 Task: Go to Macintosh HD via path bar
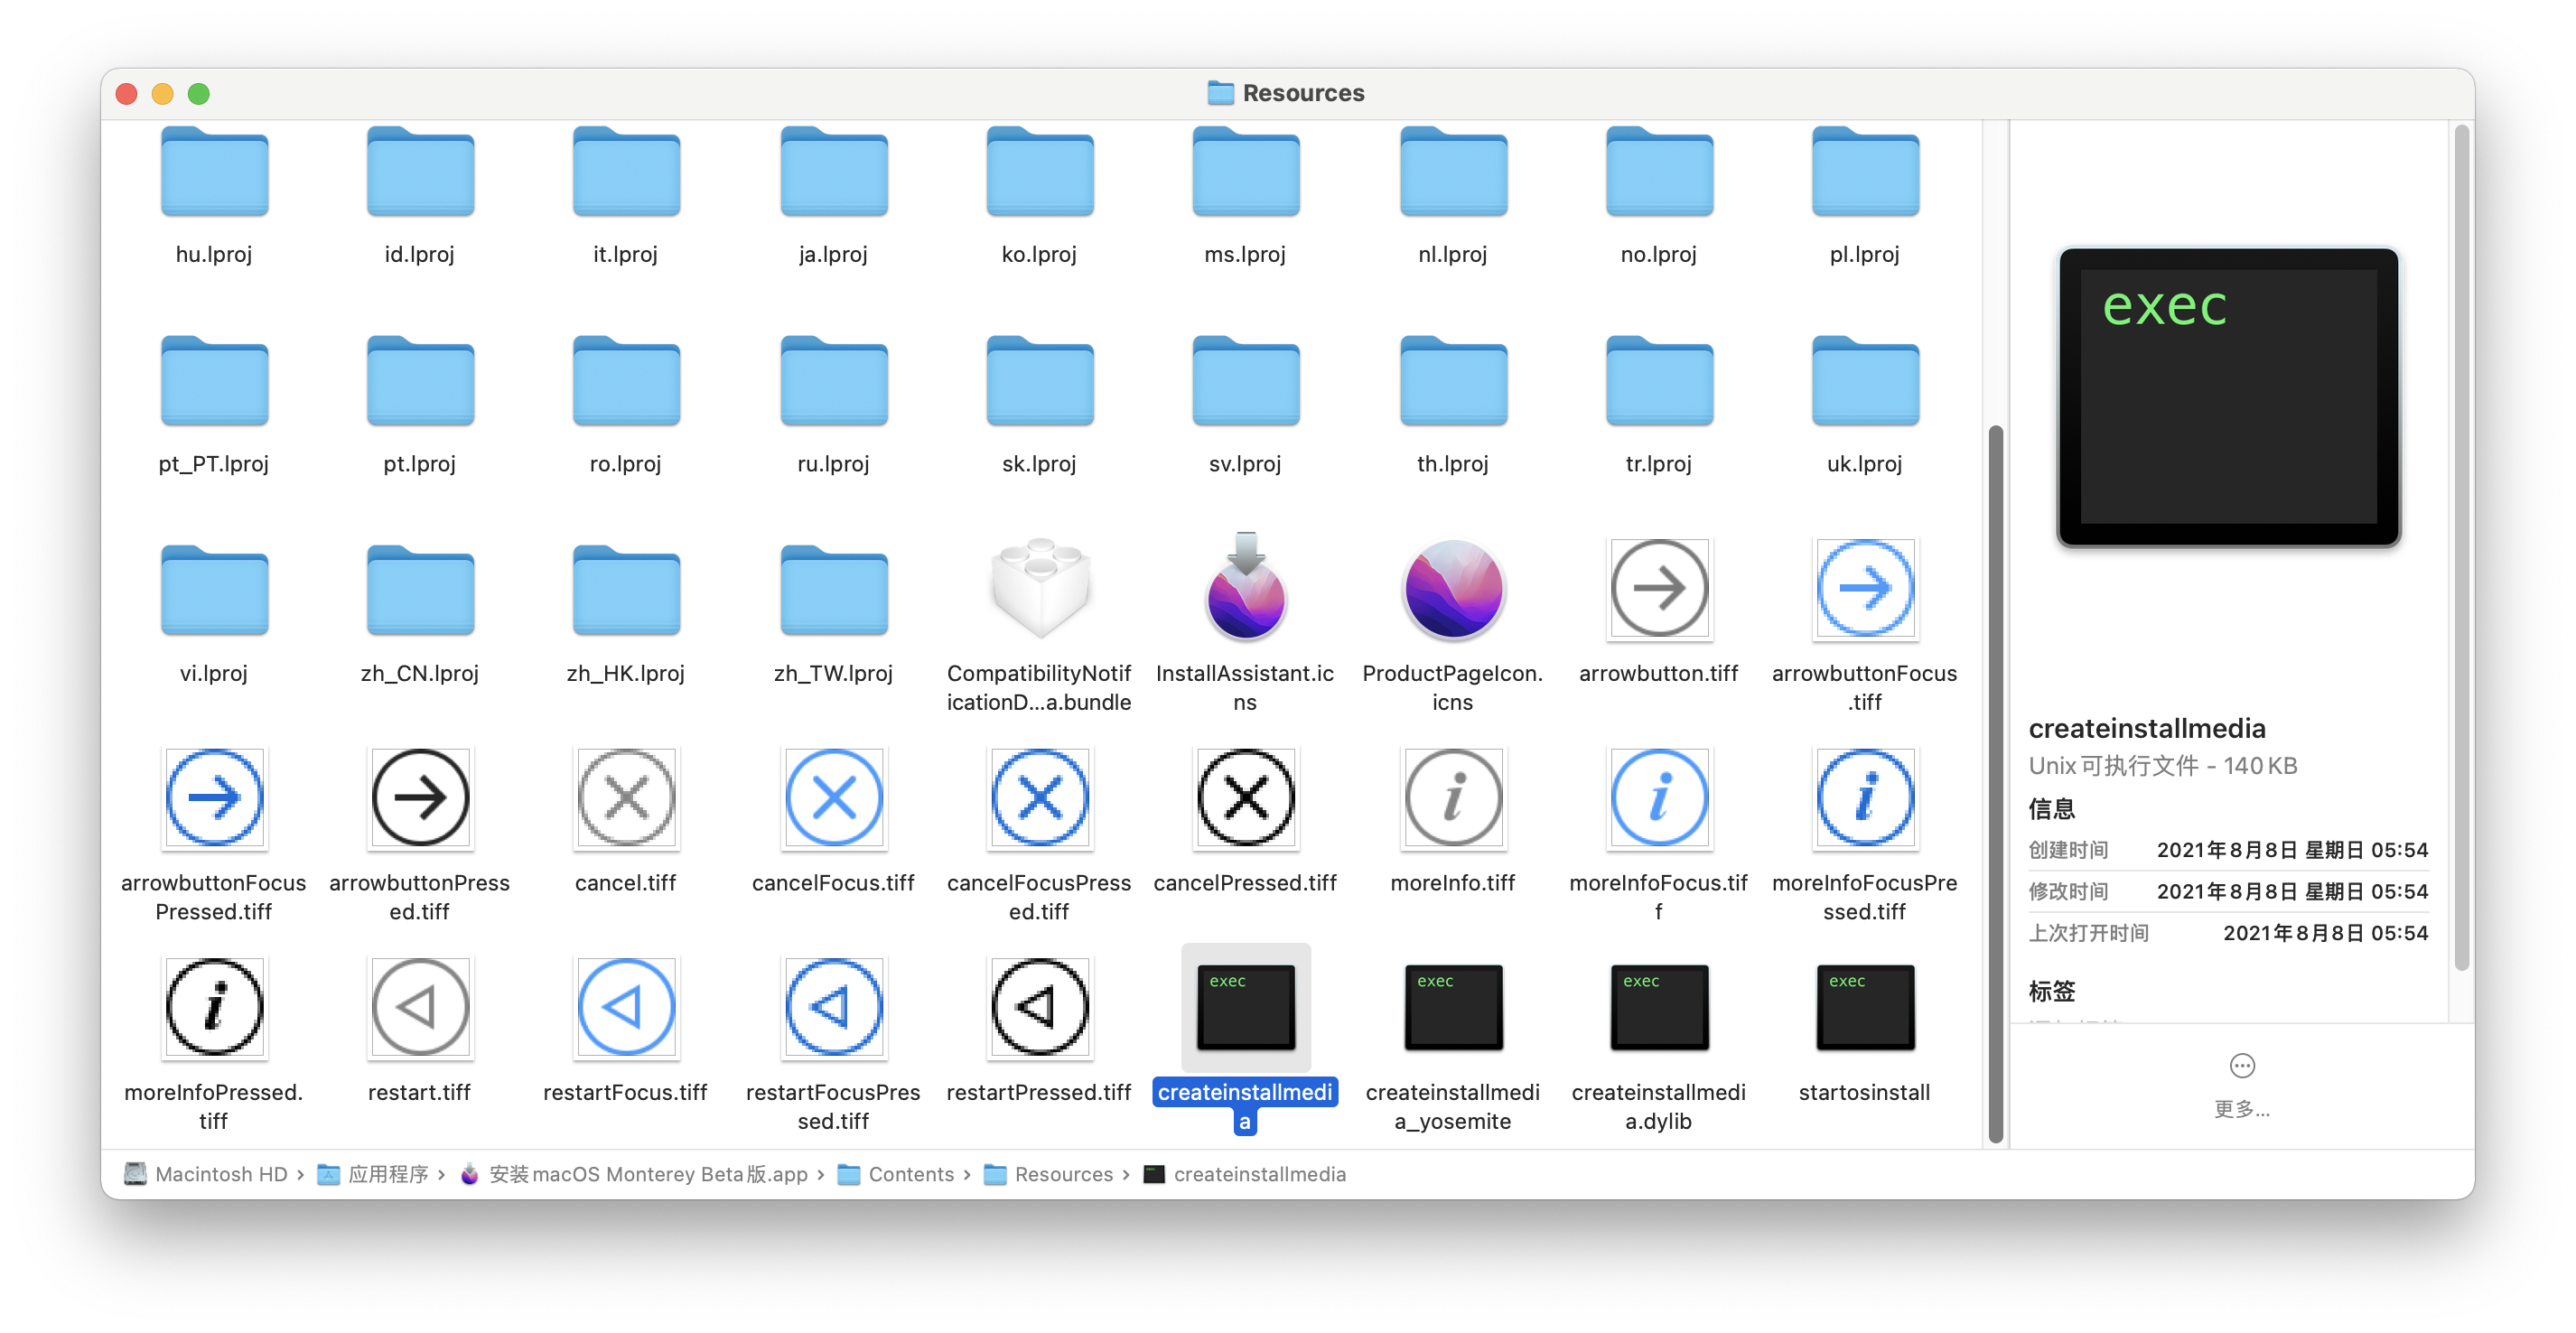pos(222,1174)
